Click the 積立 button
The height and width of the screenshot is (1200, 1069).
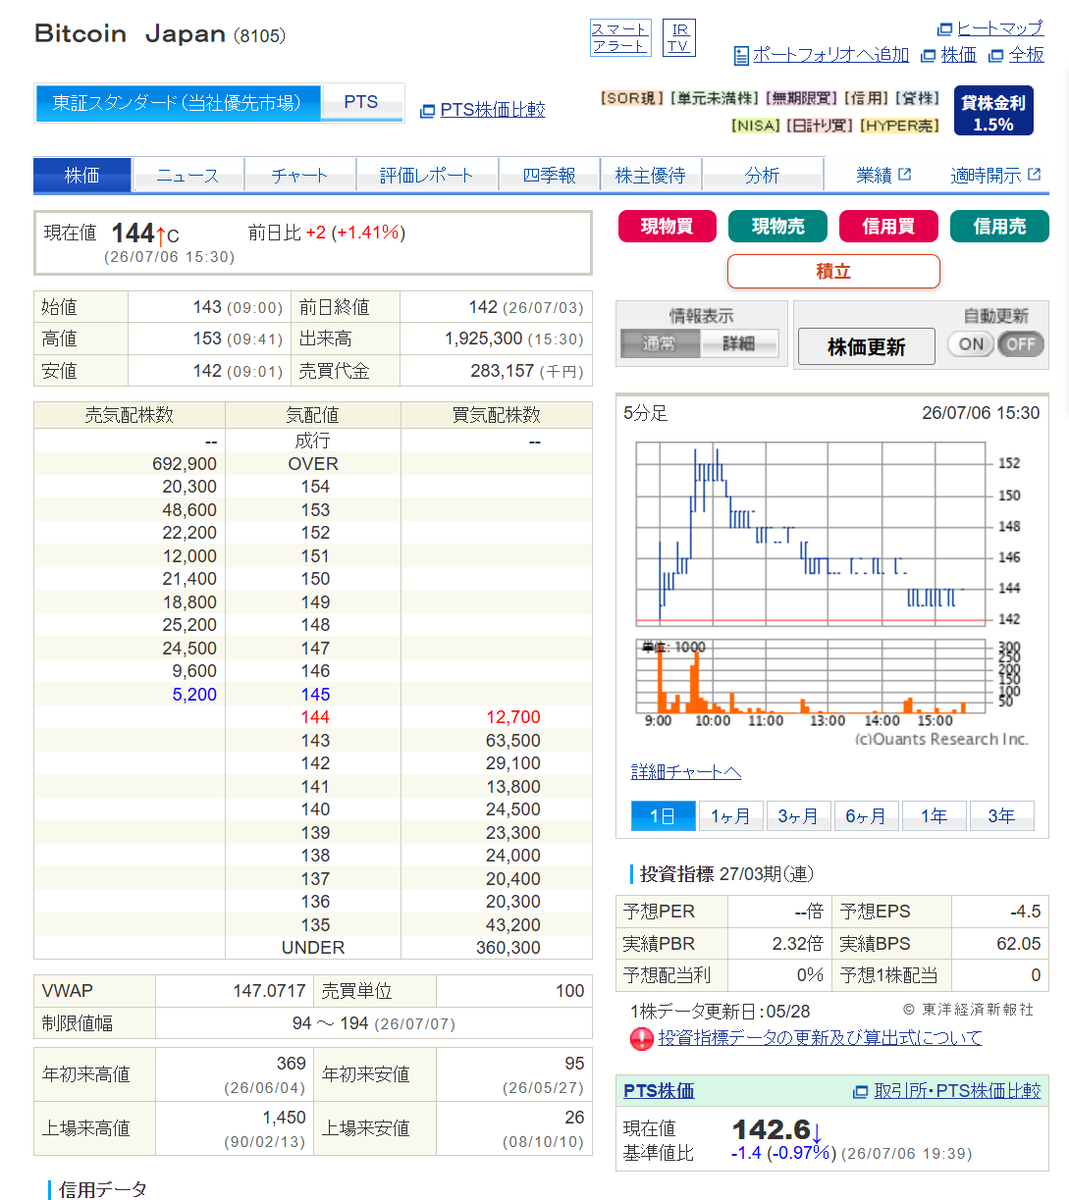[833, 271]
